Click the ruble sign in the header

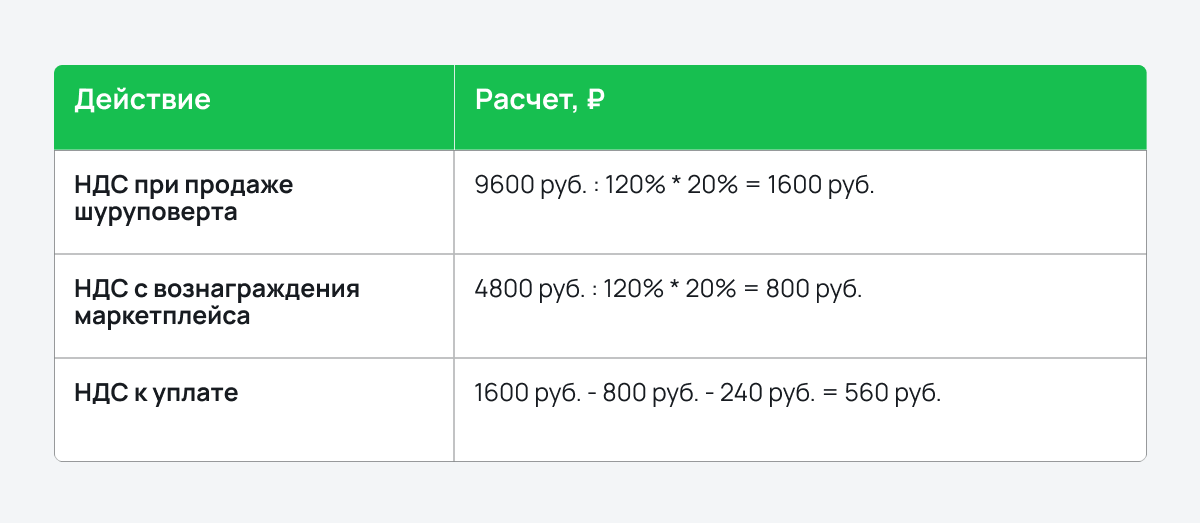point(595,100)
